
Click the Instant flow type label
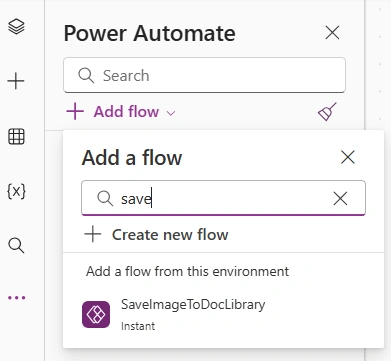pyautogui.click(x=138, y=326)
